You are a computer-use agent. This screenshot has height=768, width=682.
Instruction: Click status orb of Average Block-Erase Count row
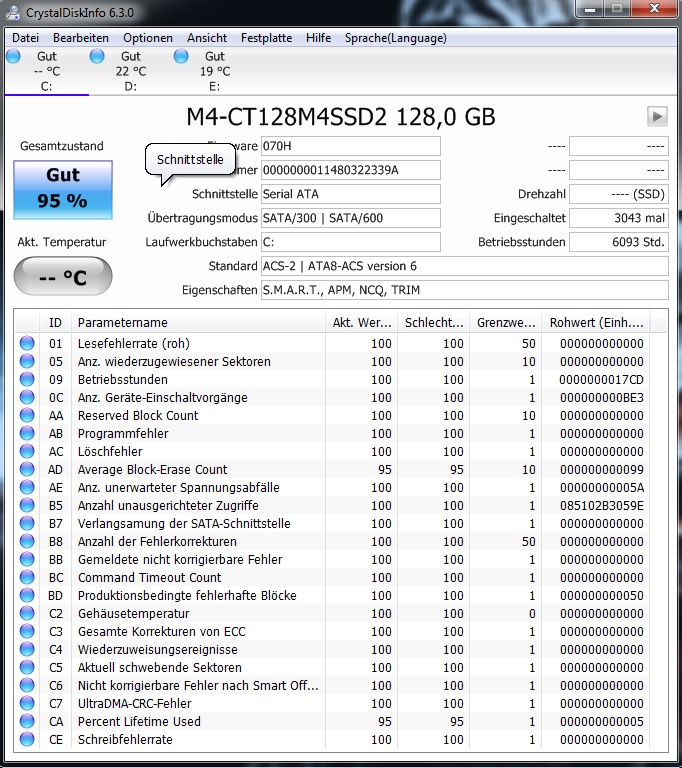27,469
